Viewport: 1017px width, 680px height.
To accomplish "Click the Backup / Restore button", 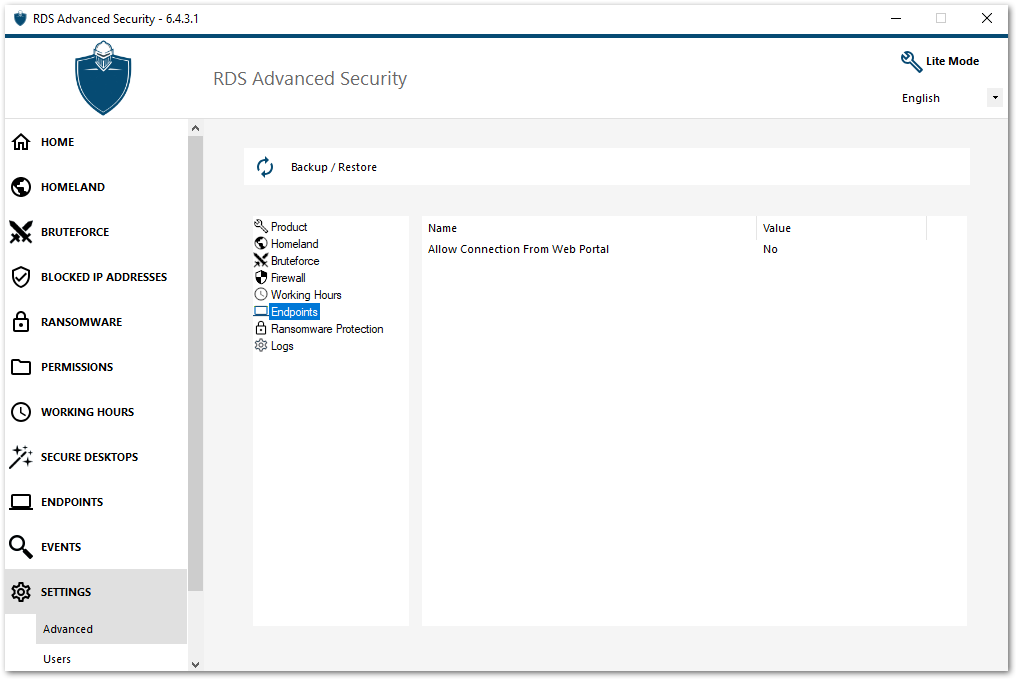I will [x=606, y=167].
